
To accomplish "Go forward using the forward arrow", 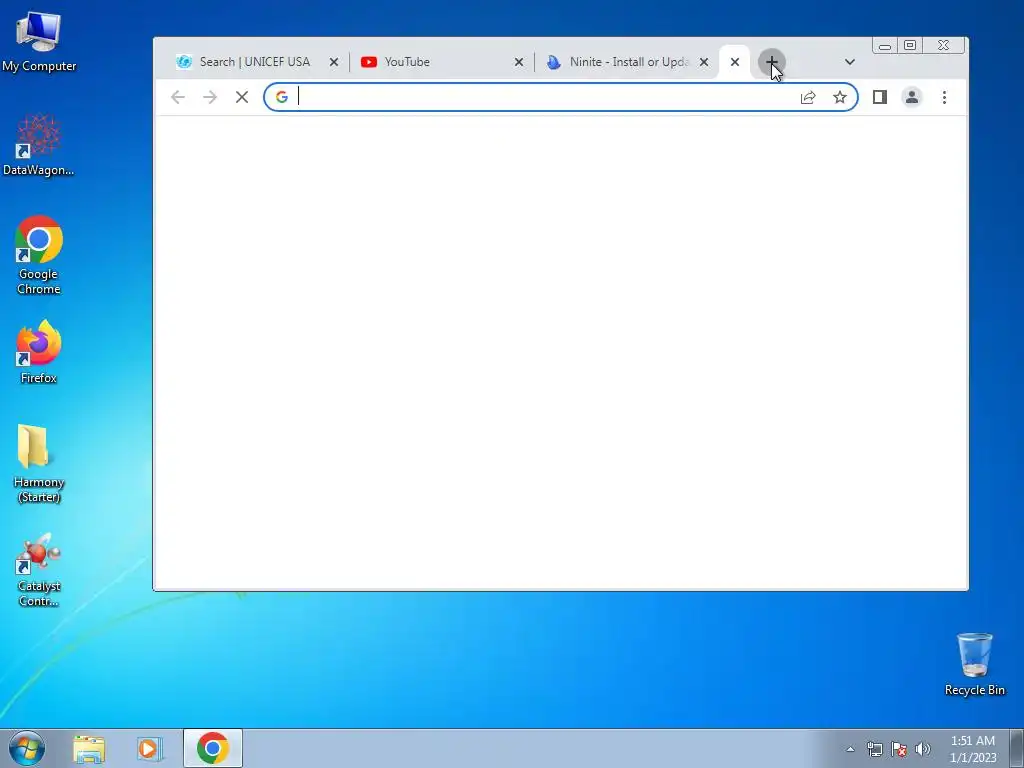I will point(210,97).
